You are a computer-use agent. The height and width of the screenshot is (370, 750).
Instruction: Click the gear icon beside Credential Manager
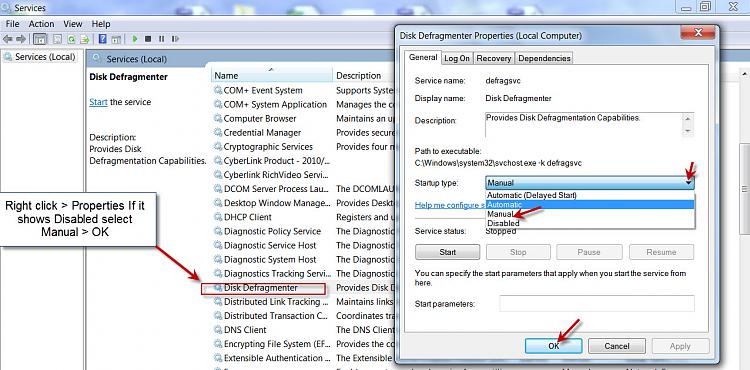(x=218, y=133)
